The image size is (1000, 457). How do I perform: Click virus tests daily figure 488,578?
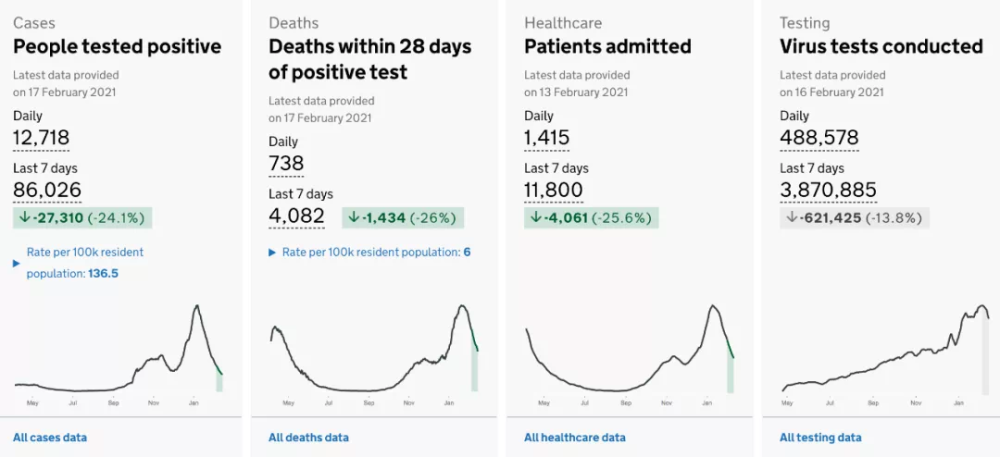click(x=819, y=139)
